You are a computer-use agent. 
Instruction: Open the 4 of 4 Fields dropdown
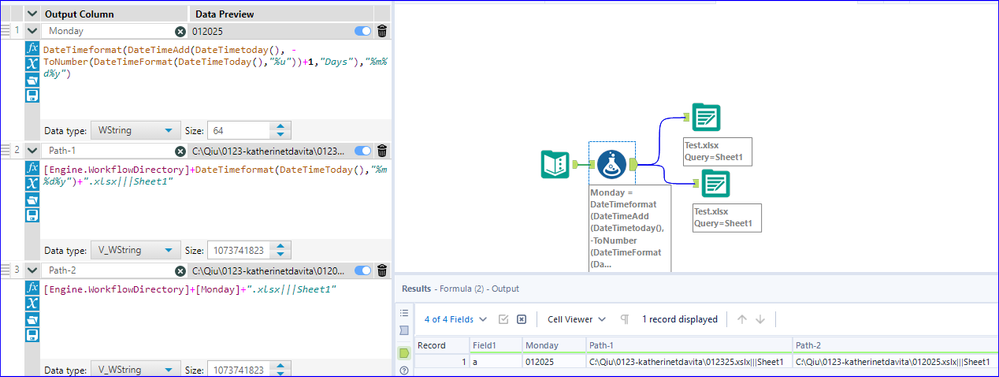(x=455, y=319)
